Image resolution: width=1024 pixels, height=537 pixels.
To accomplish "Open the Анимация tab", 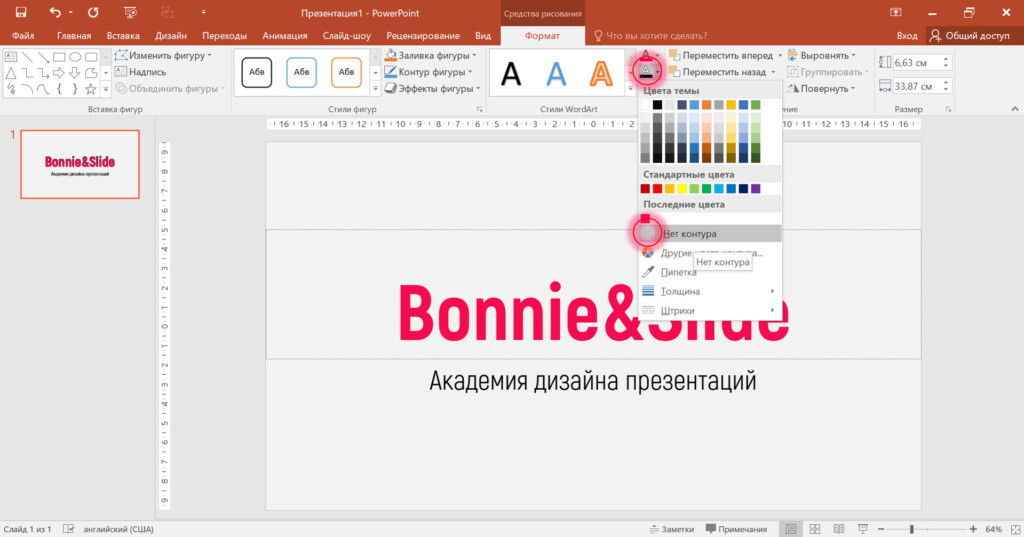I will (285, 35).
